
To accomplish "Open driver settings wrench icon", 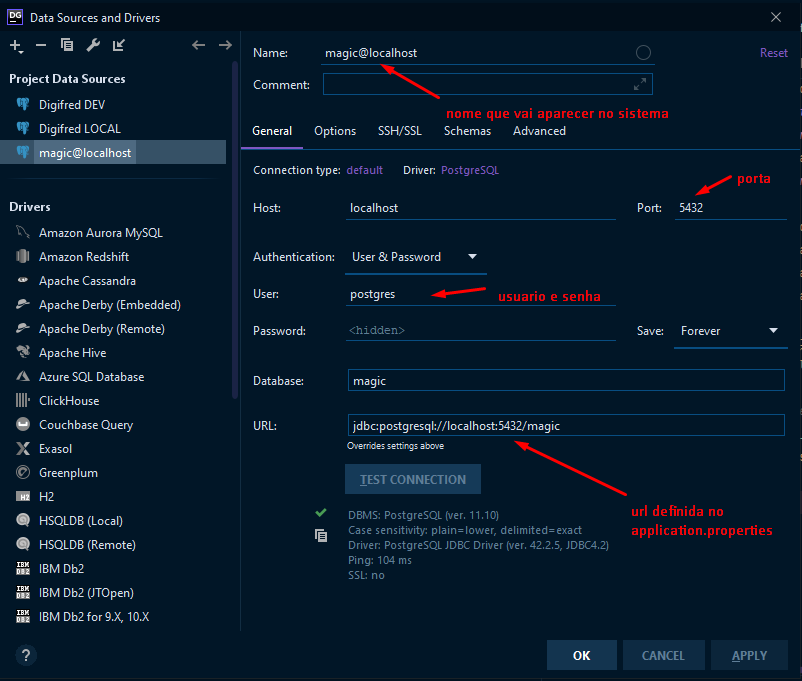I will click(x=93, y=46).
